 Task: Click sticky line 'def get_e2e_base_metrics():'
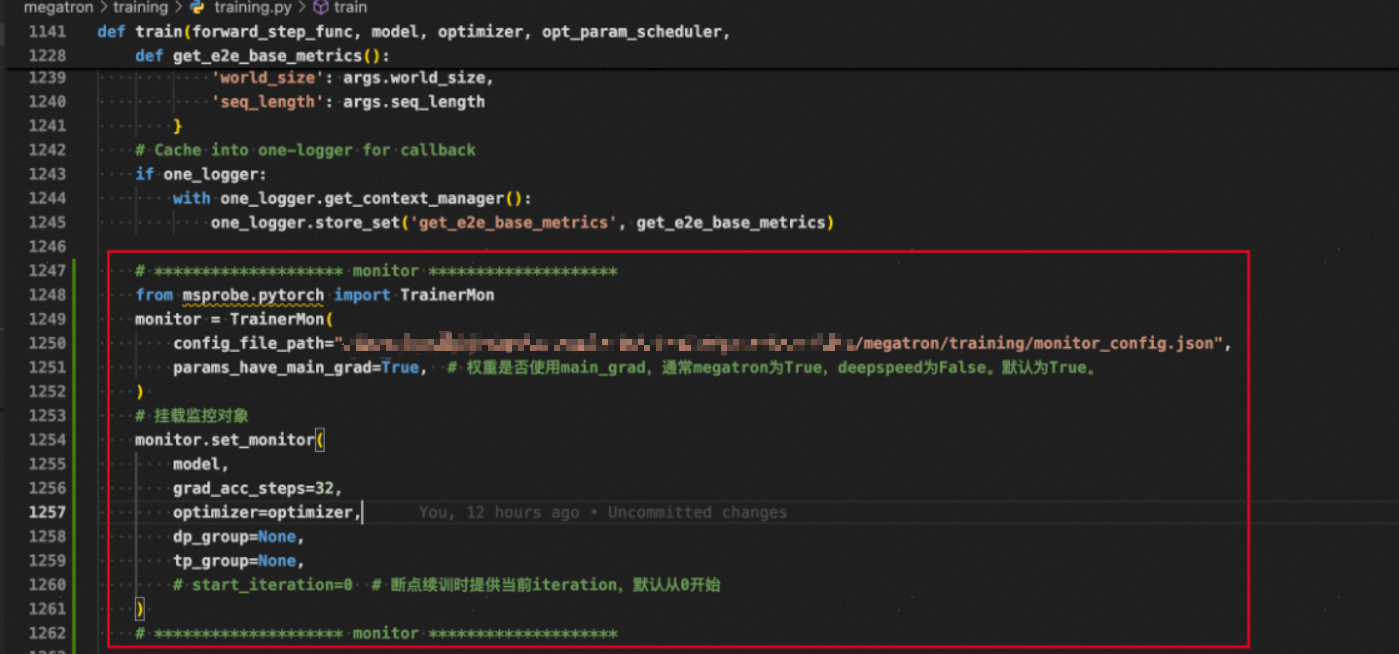[x=262, y=56]
